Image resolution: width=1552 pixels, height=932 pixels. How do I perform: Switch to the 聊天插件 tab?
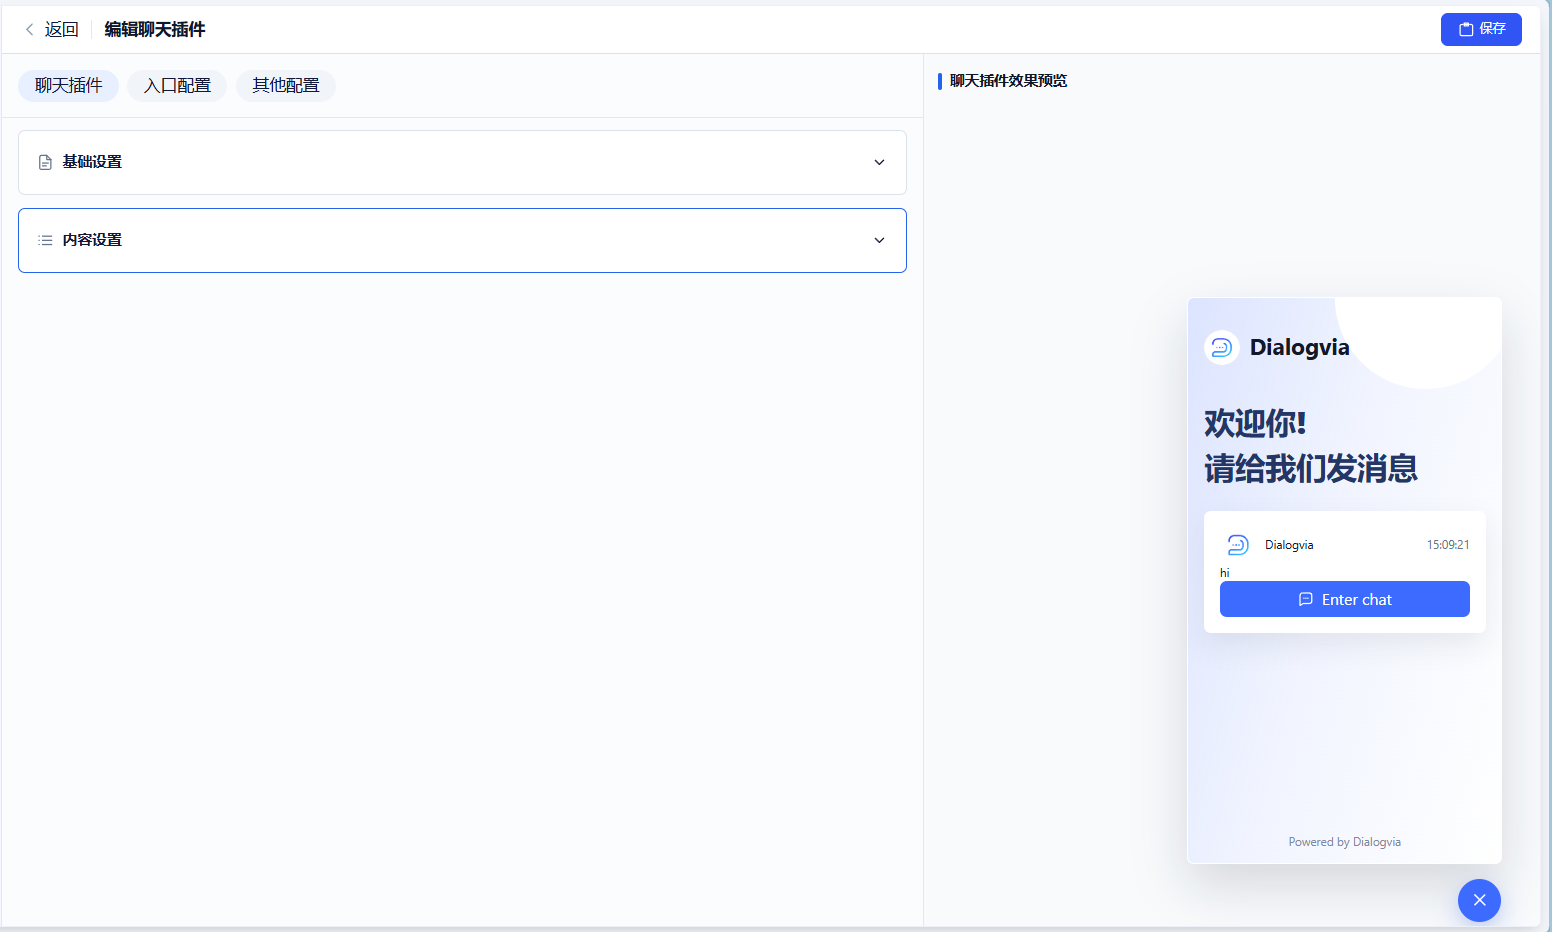[68, 86]
